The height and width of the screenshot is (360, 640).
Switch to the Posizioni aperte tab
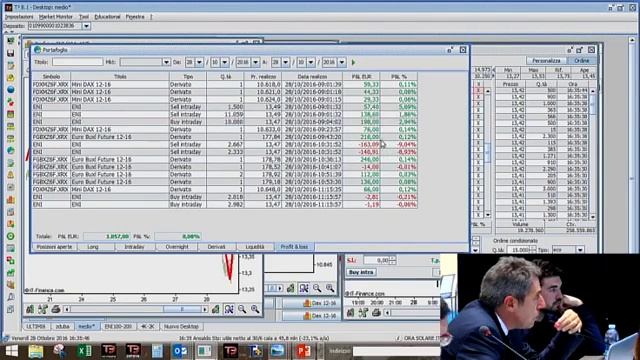click(x=54, y=247)
